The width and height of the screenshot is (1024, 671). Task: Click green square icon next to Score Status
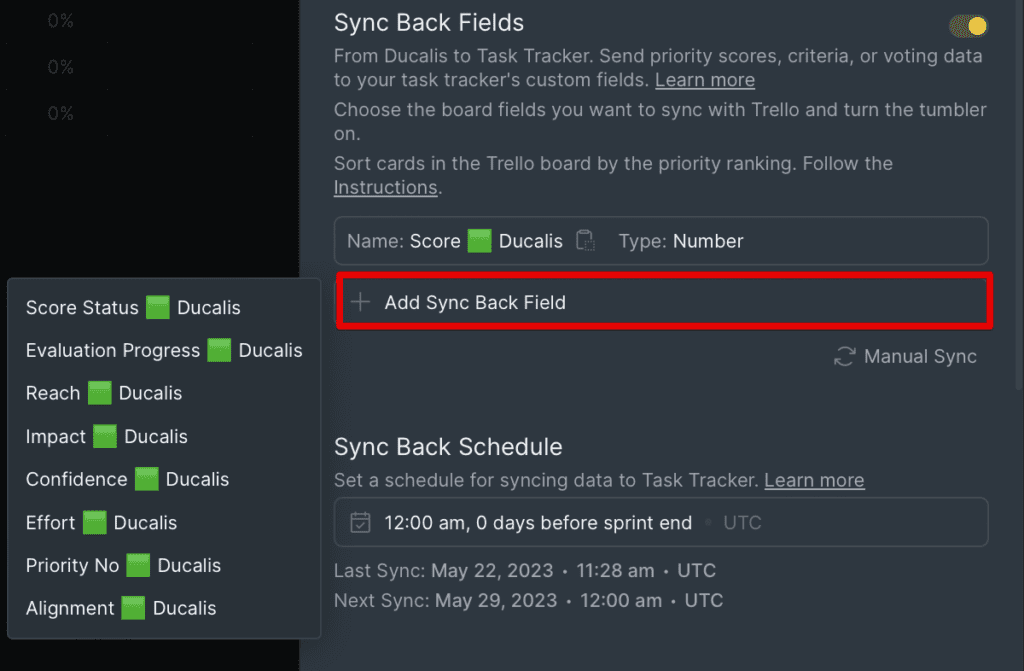click(x=157, y=307)
